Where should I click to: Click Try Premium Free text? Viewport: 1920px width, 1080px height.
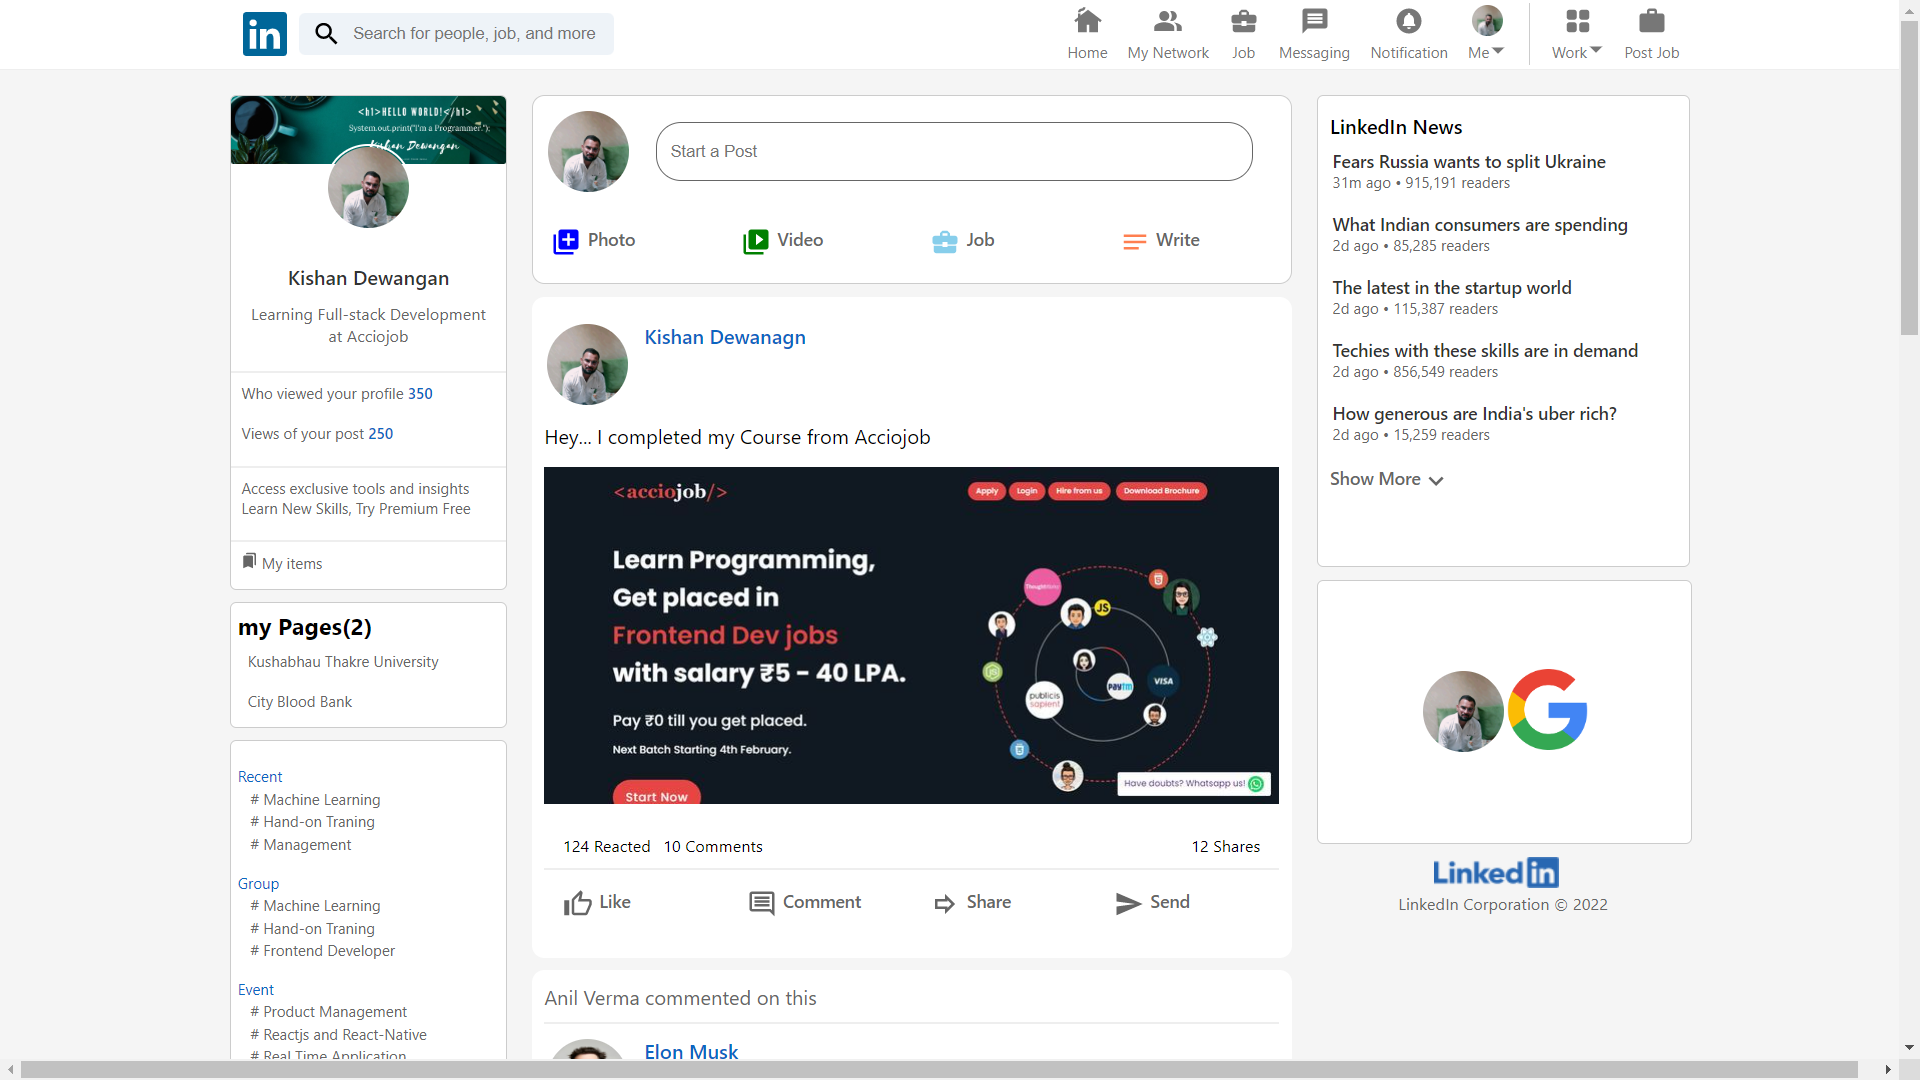coord(413,509)
